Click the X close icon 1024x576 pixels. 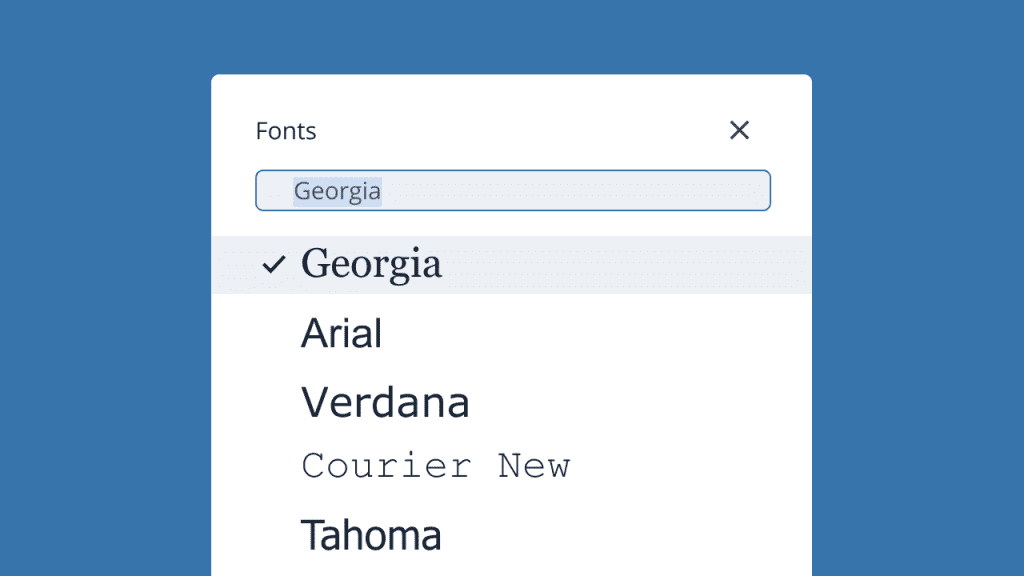point(739,130)
